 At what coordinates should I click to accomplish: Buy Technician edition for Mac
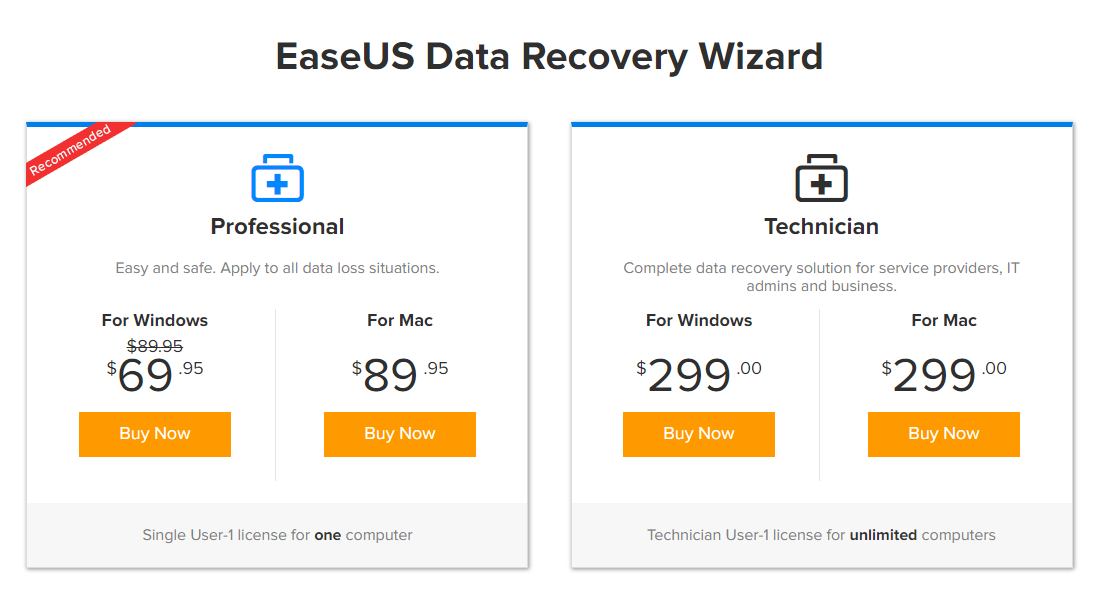click(944, 434)
